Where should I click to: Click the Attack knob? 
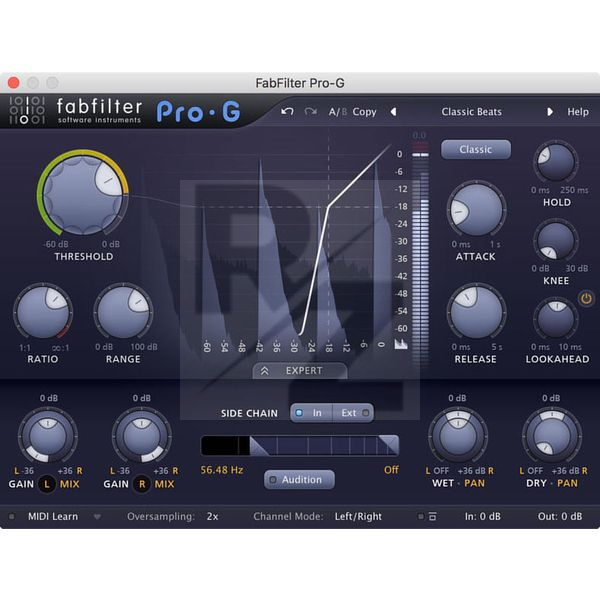click(x=476, y=210)
